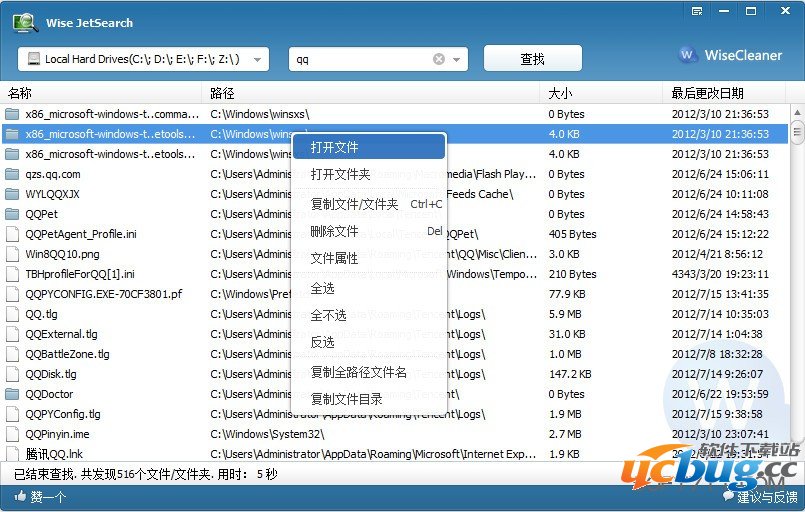Sort by the 大小 column header
This screenshot has width=805, height=512.
(x=601, y=93)
